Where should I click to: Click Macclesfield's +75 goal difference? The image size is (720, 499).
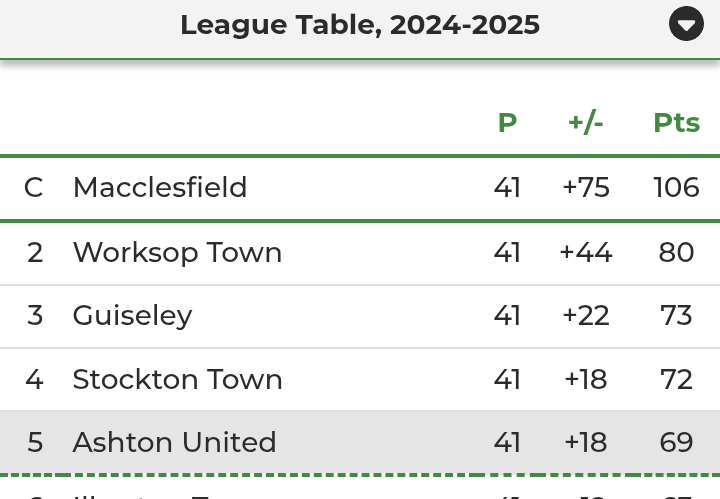pyautogui.click(x=585, y=187)
